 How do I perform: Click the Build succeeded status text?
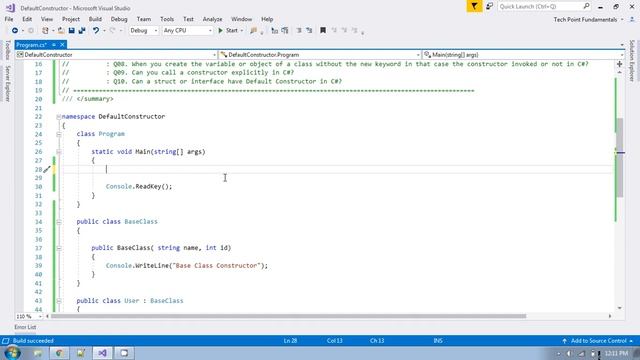(33, 341)
